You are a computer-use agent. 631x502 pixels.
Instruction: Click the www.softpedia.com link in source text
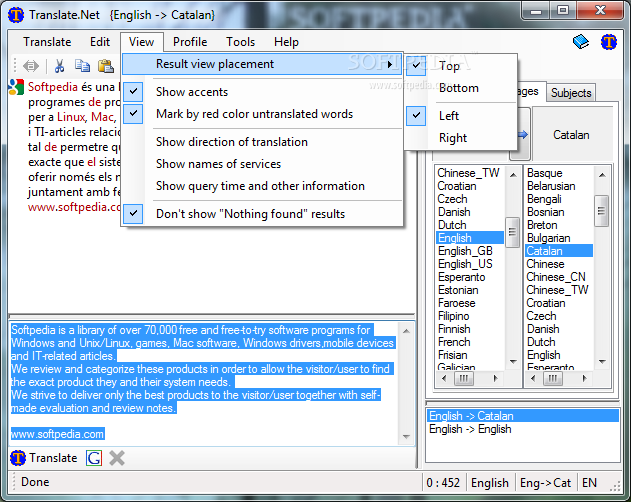(x=58, y=434)
